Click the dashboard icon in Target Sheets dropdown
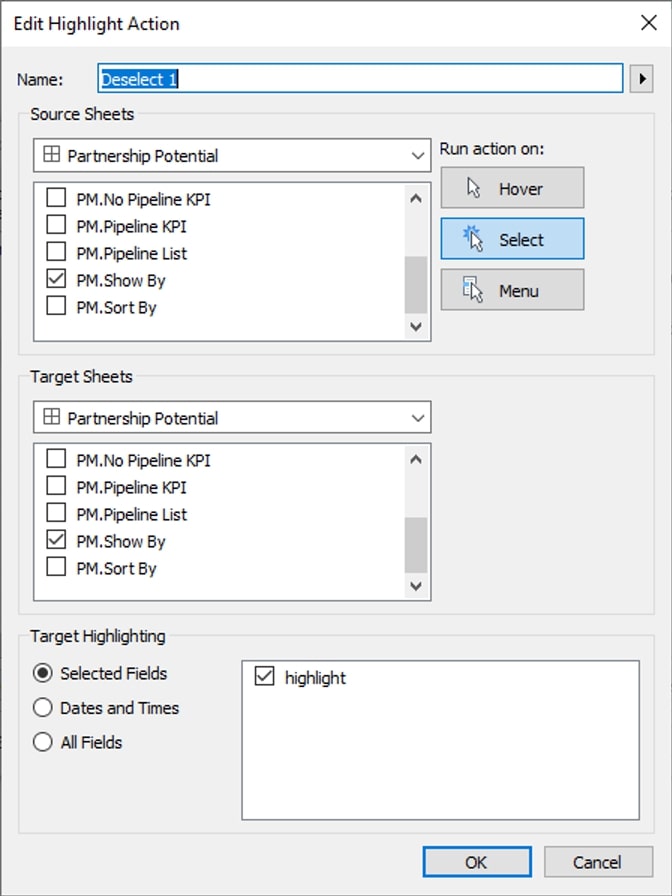Image resolution: width=672 pixels, height=896 pixels. point(52,417)
